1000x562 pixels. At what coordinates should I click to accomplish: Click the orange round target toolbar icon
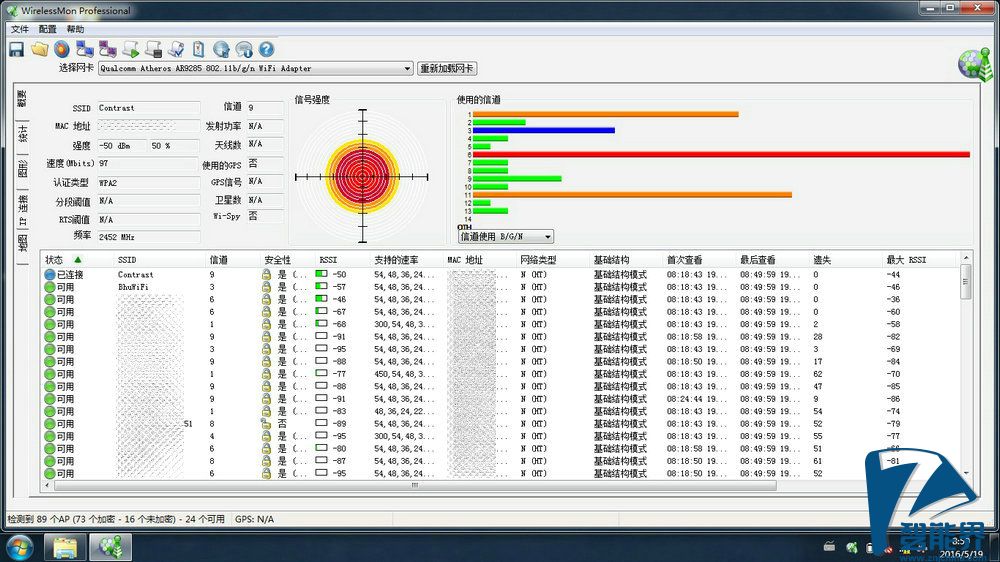tap(62, 48)
